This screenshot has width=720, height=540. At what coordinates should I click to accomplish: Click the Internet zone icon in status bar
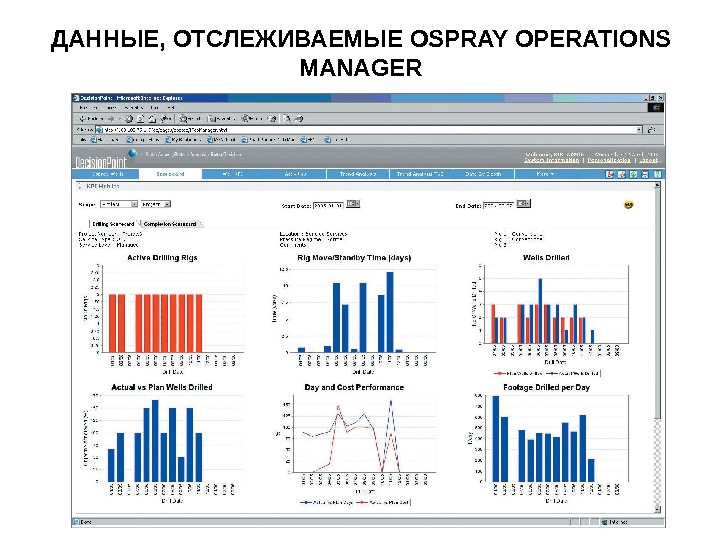pos(605,522)
